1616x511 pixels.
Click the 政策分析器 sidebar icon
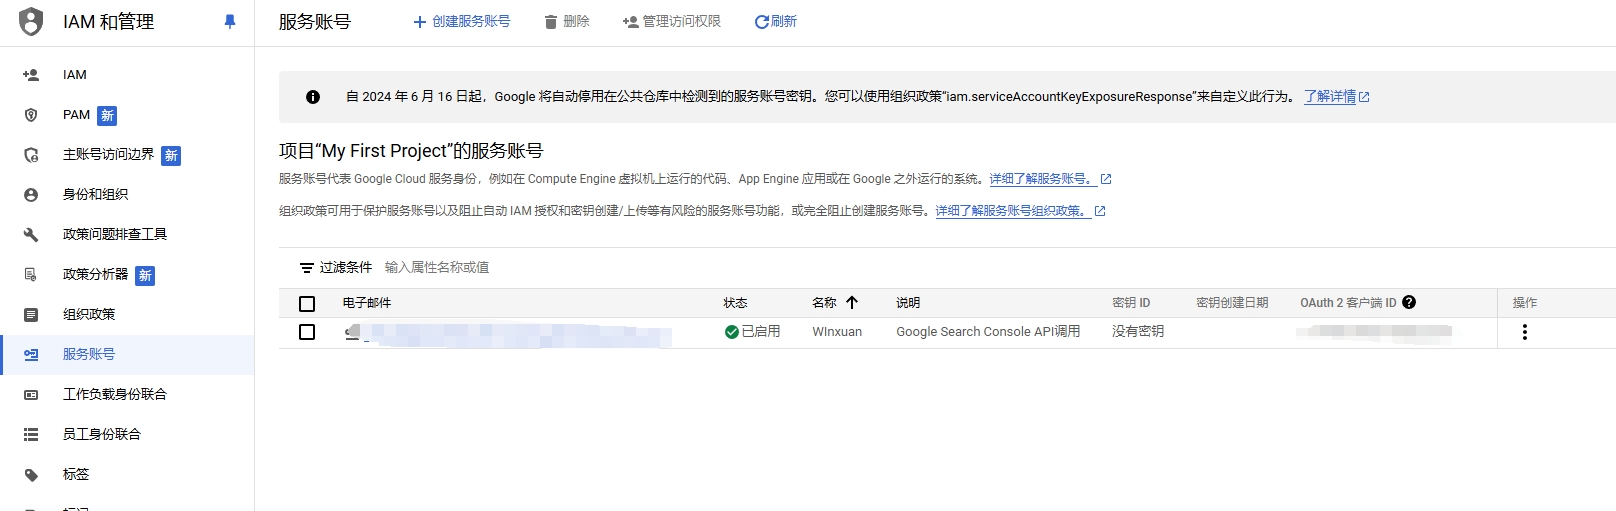tap(31, 275)
